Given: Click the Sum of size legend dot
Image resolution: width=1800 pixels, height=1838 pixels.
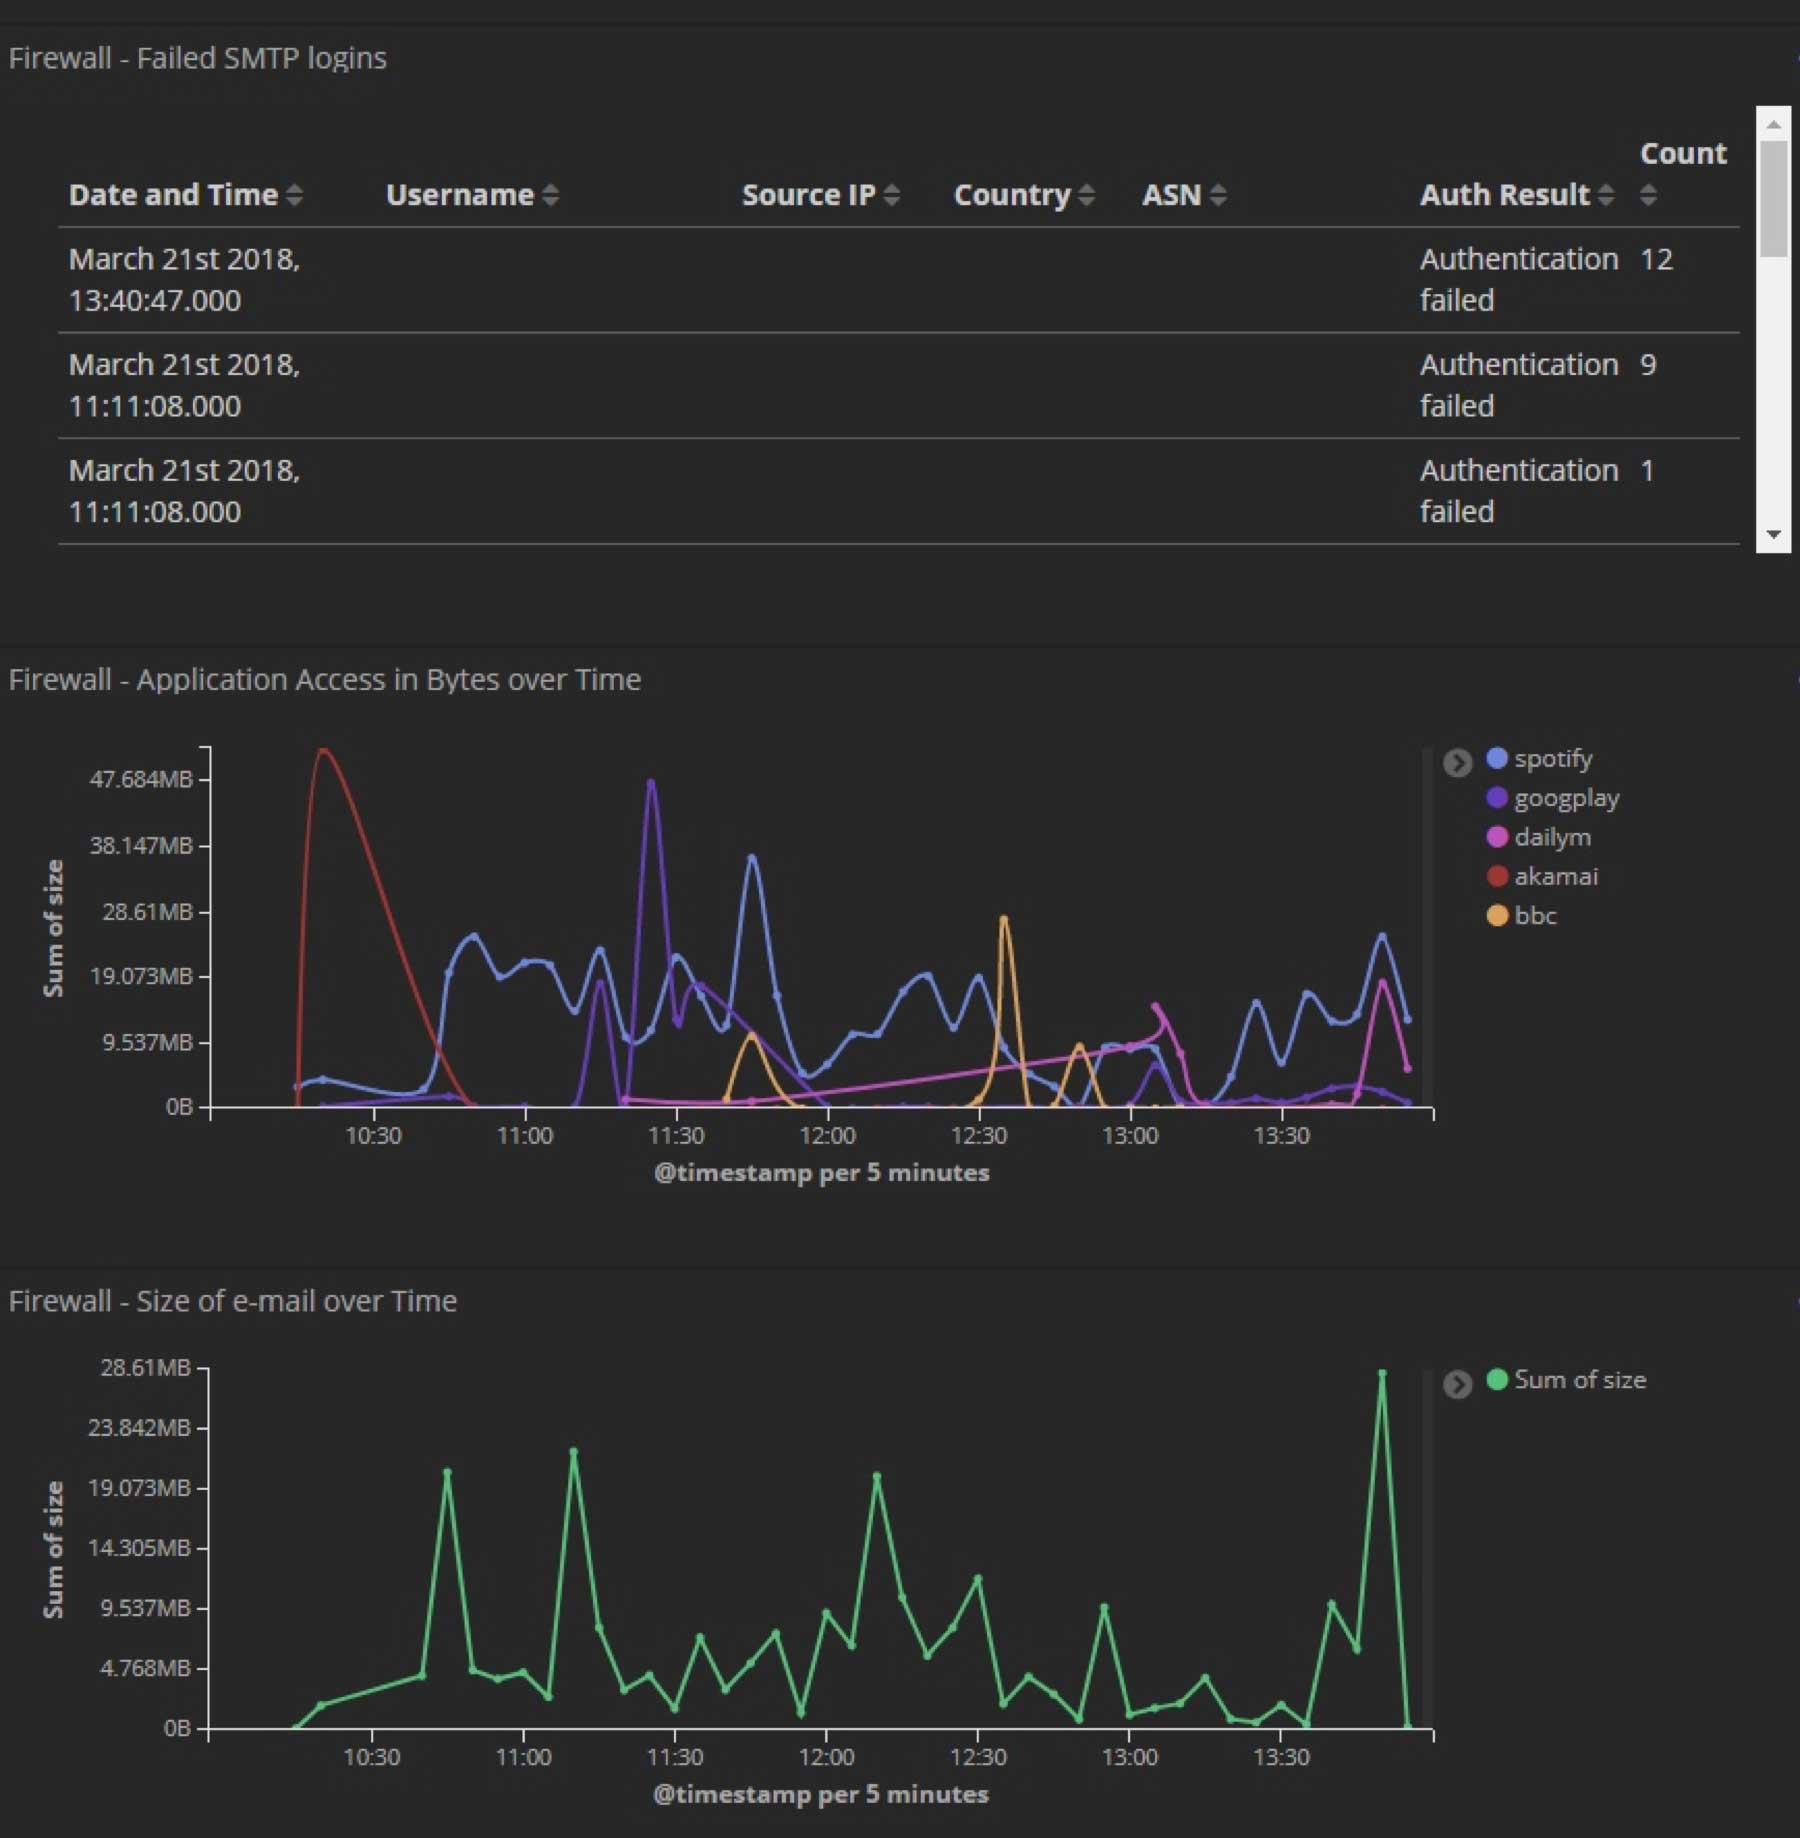Looking at the screenshot, I should pyautogui.click(x=1497, y=1379).
